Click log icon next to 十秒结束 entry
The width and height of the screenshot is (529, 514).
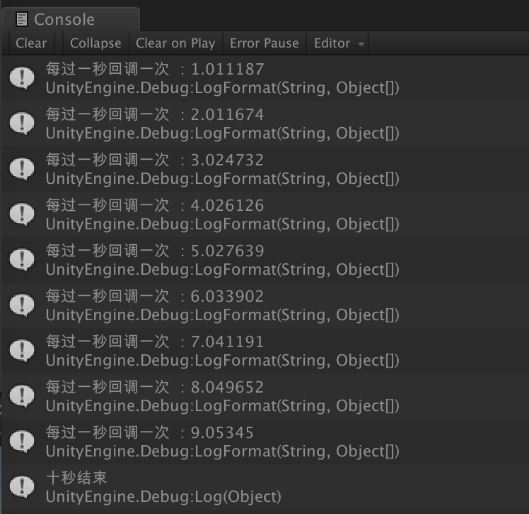[22, 487]
